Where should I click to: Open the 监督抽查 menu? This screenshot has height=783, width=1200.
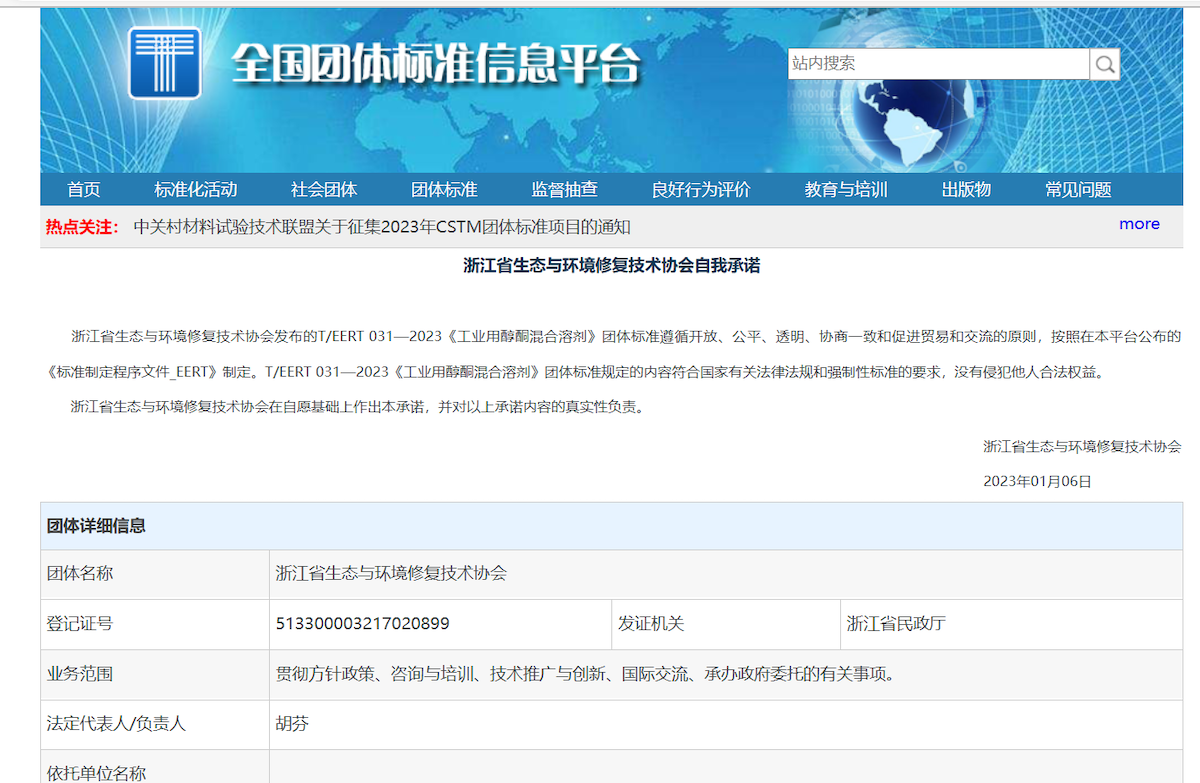pyautogui.click(x=565, y=190)
